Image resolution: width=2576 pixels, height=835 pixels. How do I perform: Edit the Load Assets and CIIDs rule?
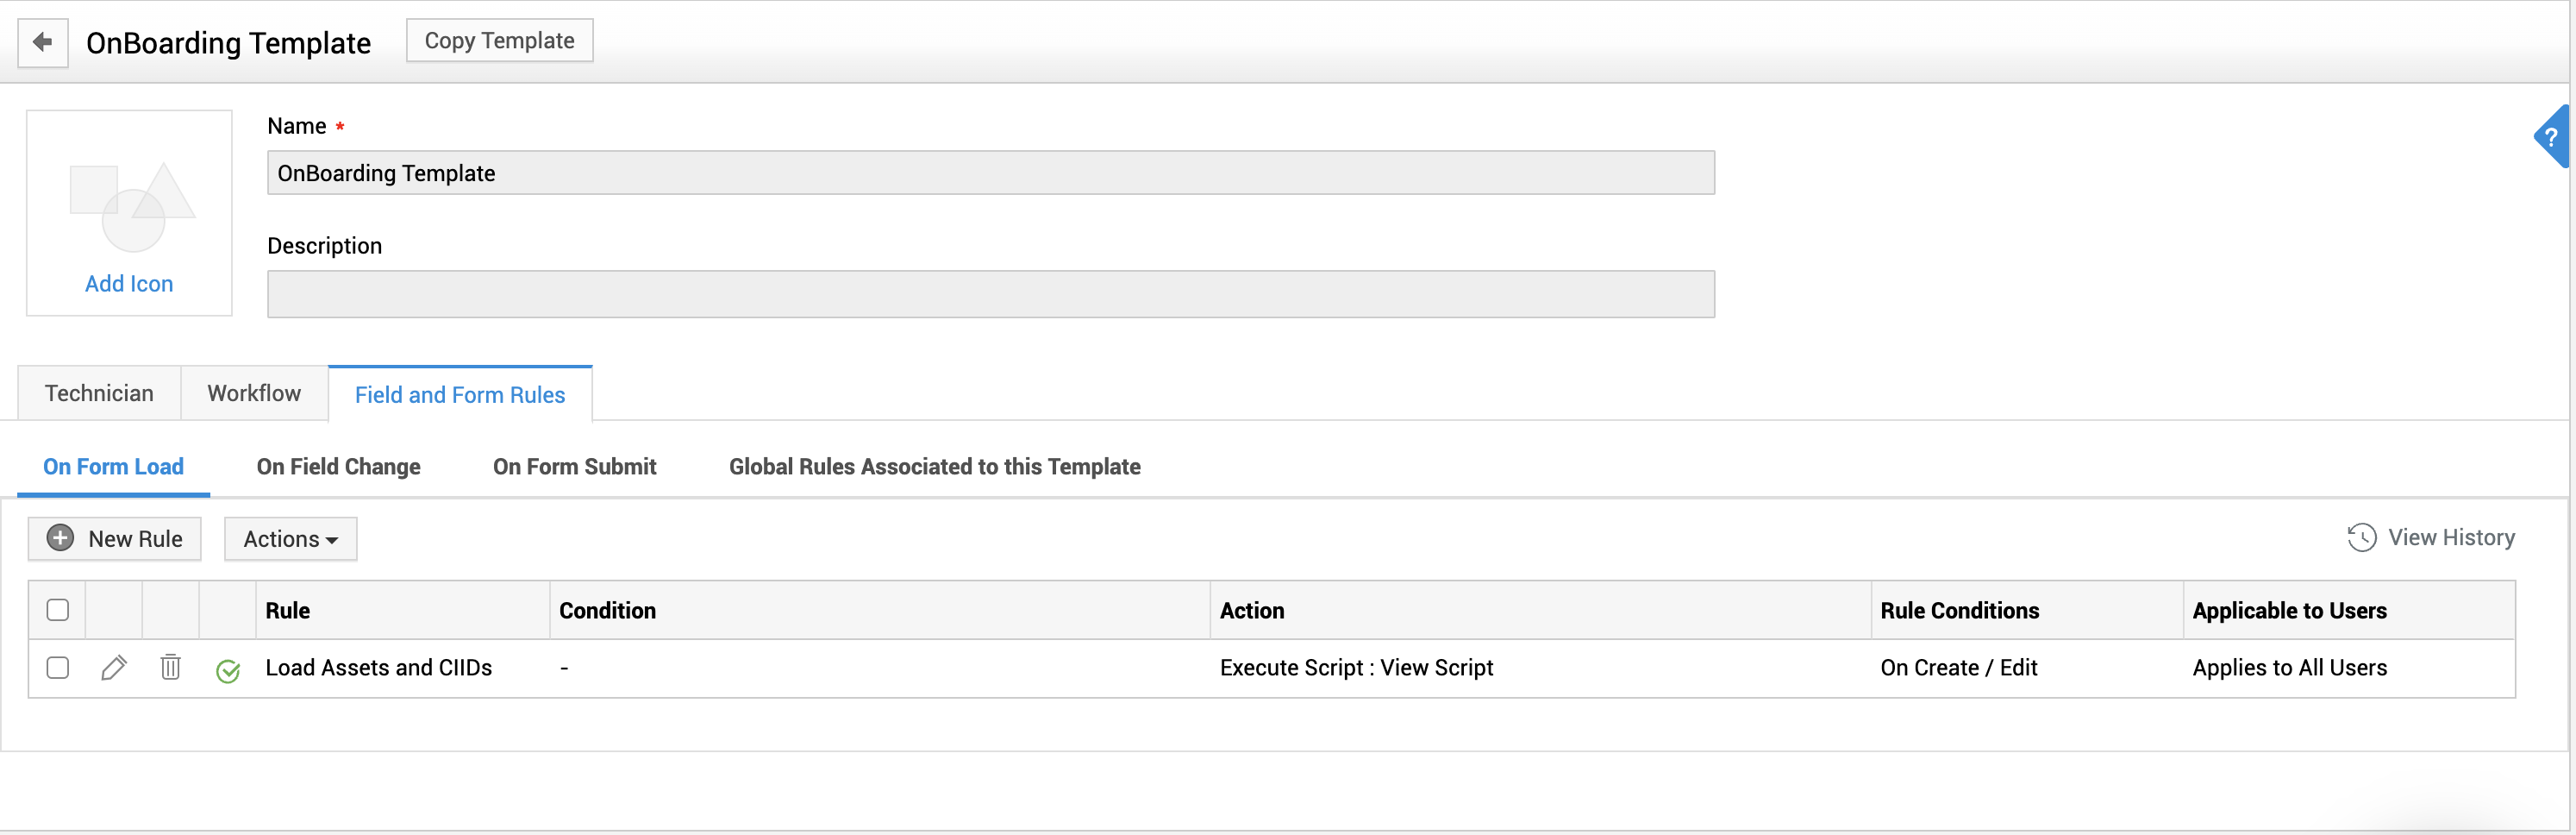click(x=114, y=667)
